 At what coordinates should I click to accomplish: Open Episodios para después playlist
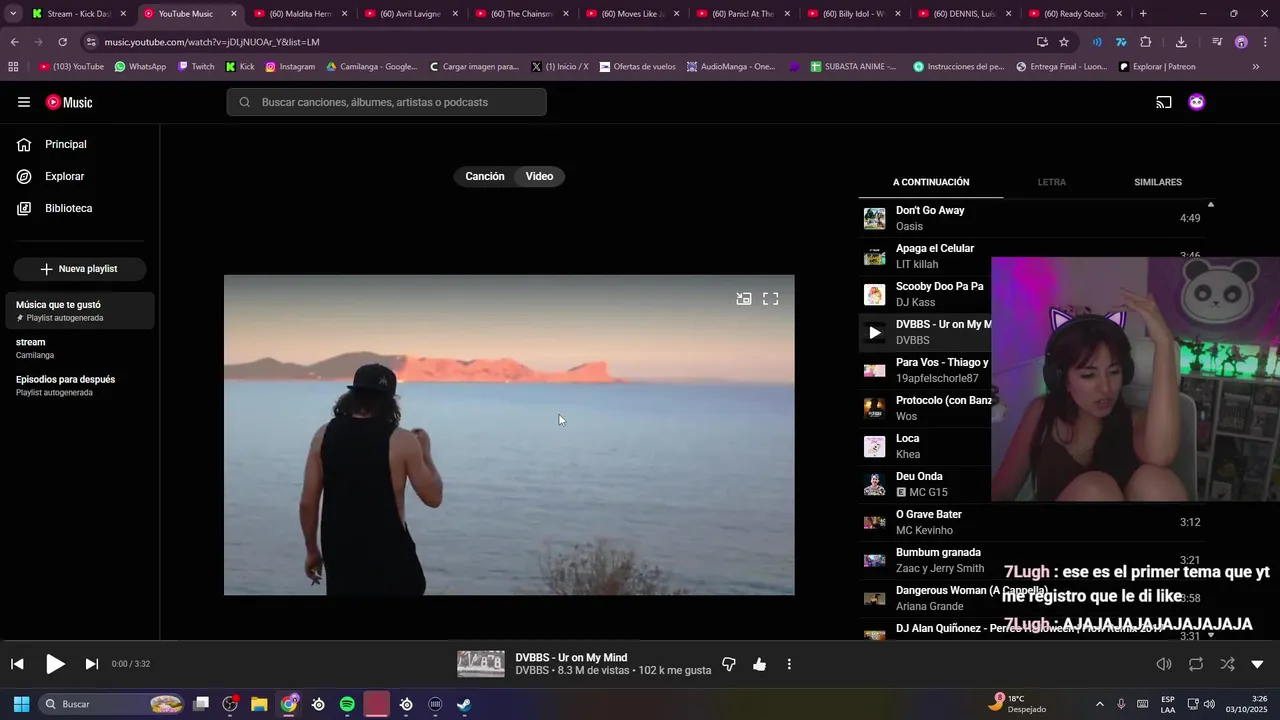[x=80, y=386]
